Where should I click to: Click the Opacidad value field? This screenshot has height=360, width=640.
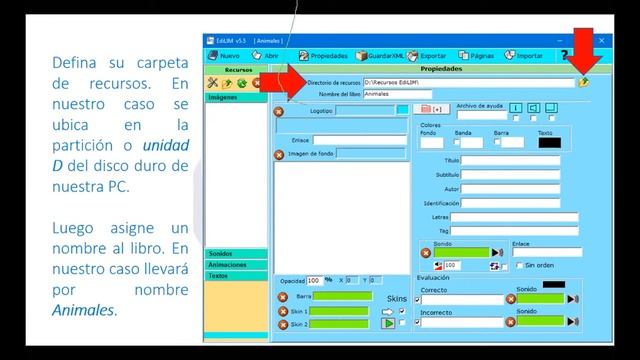(315, 280)
